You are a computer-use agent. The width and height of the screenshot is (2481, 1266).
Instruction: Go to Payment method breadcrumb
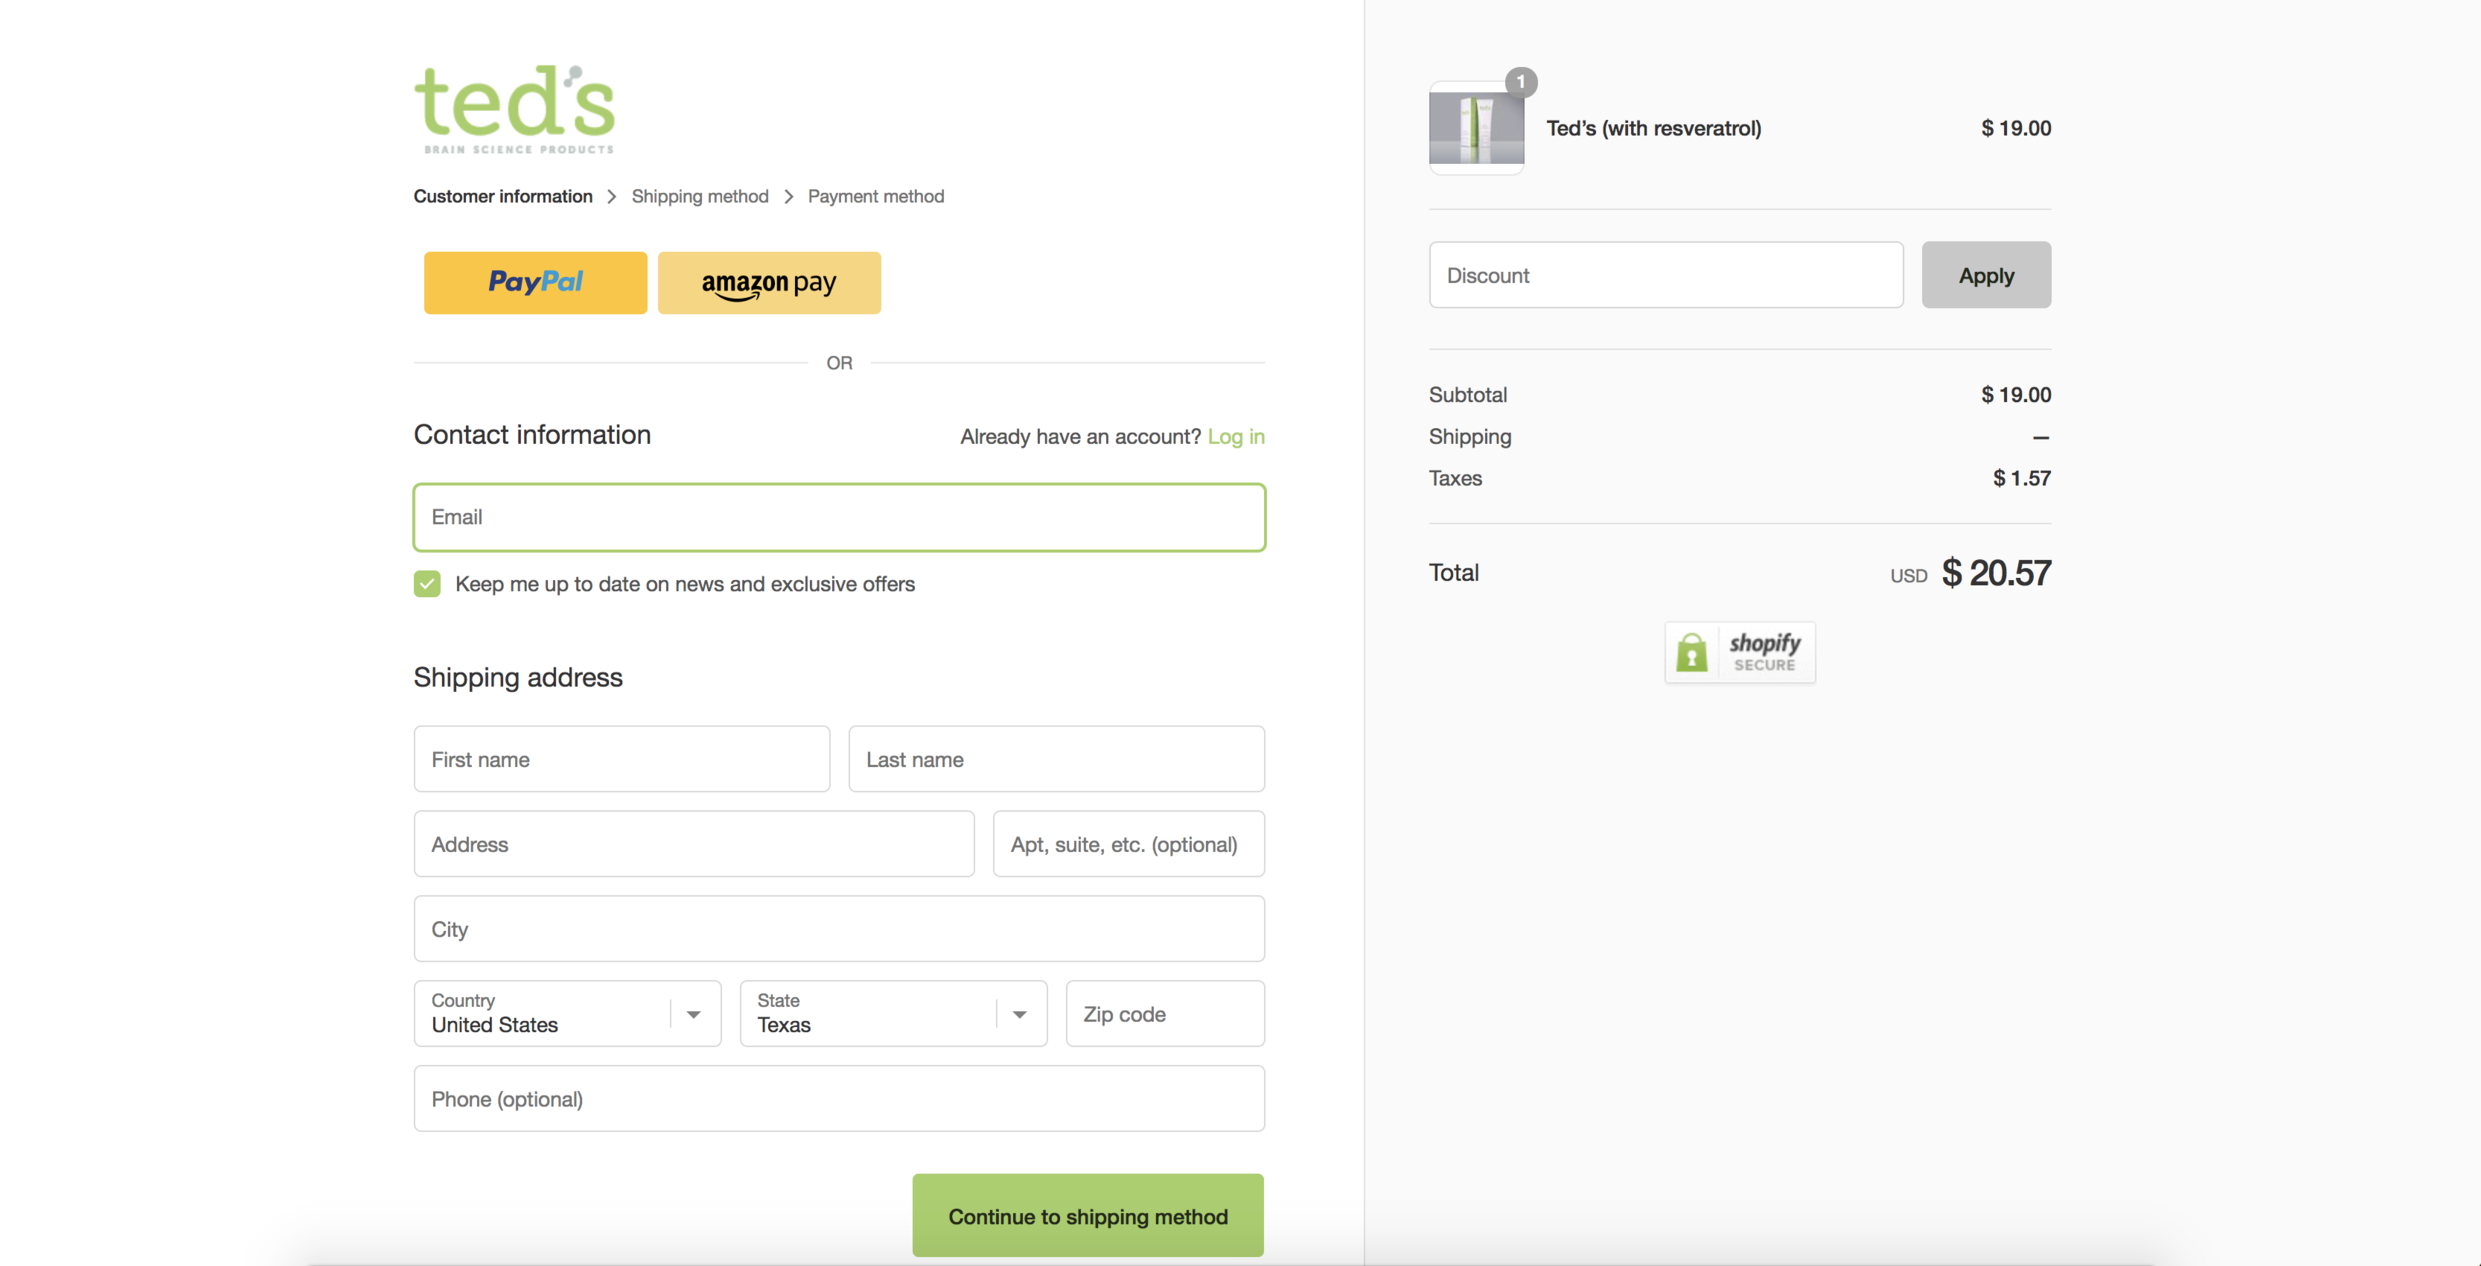tap(876, 196)
